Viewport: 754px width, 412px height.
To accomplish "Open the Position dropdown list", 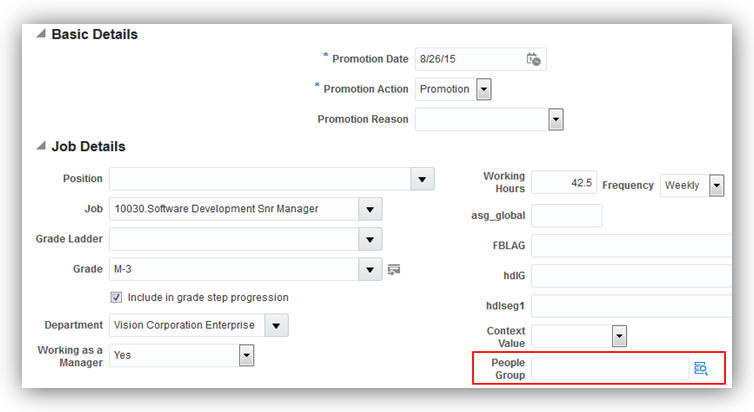I will [424, 179].
